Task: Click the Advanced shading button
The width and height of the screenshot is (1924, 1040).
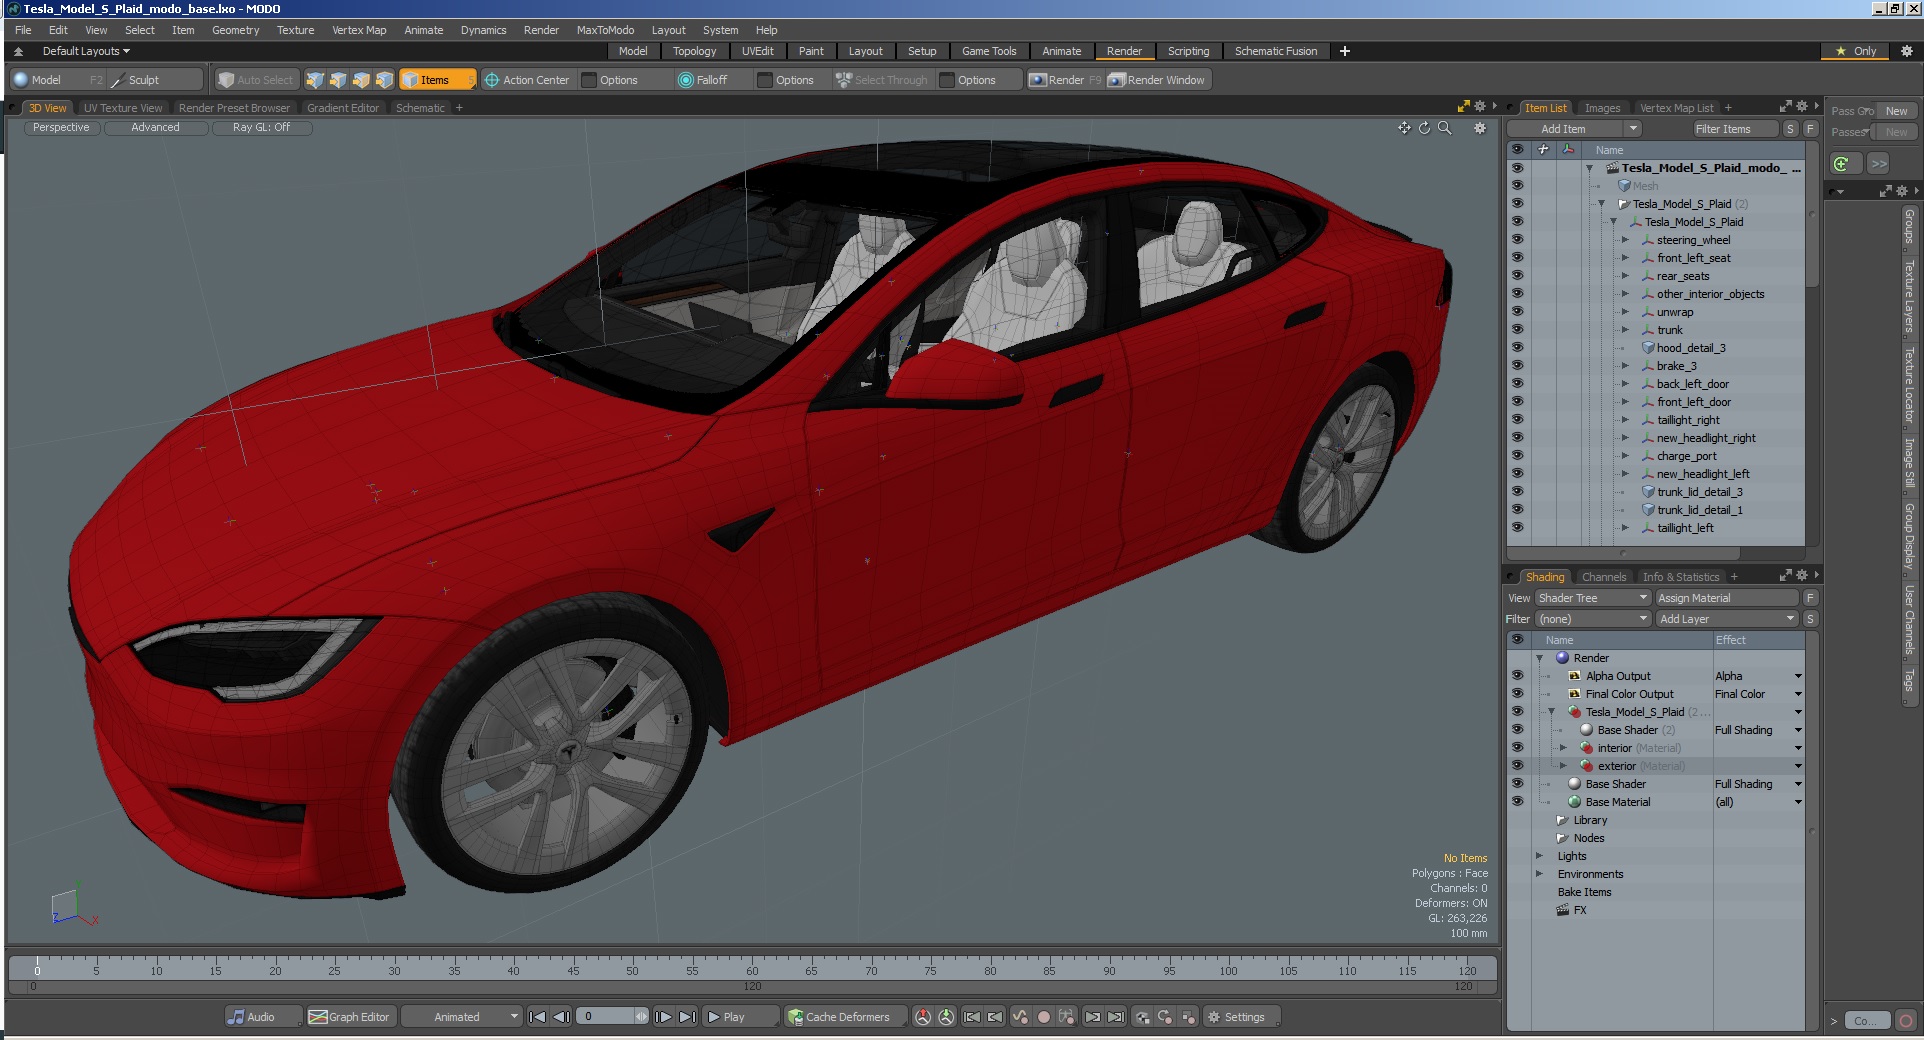Action: [155, 128]
